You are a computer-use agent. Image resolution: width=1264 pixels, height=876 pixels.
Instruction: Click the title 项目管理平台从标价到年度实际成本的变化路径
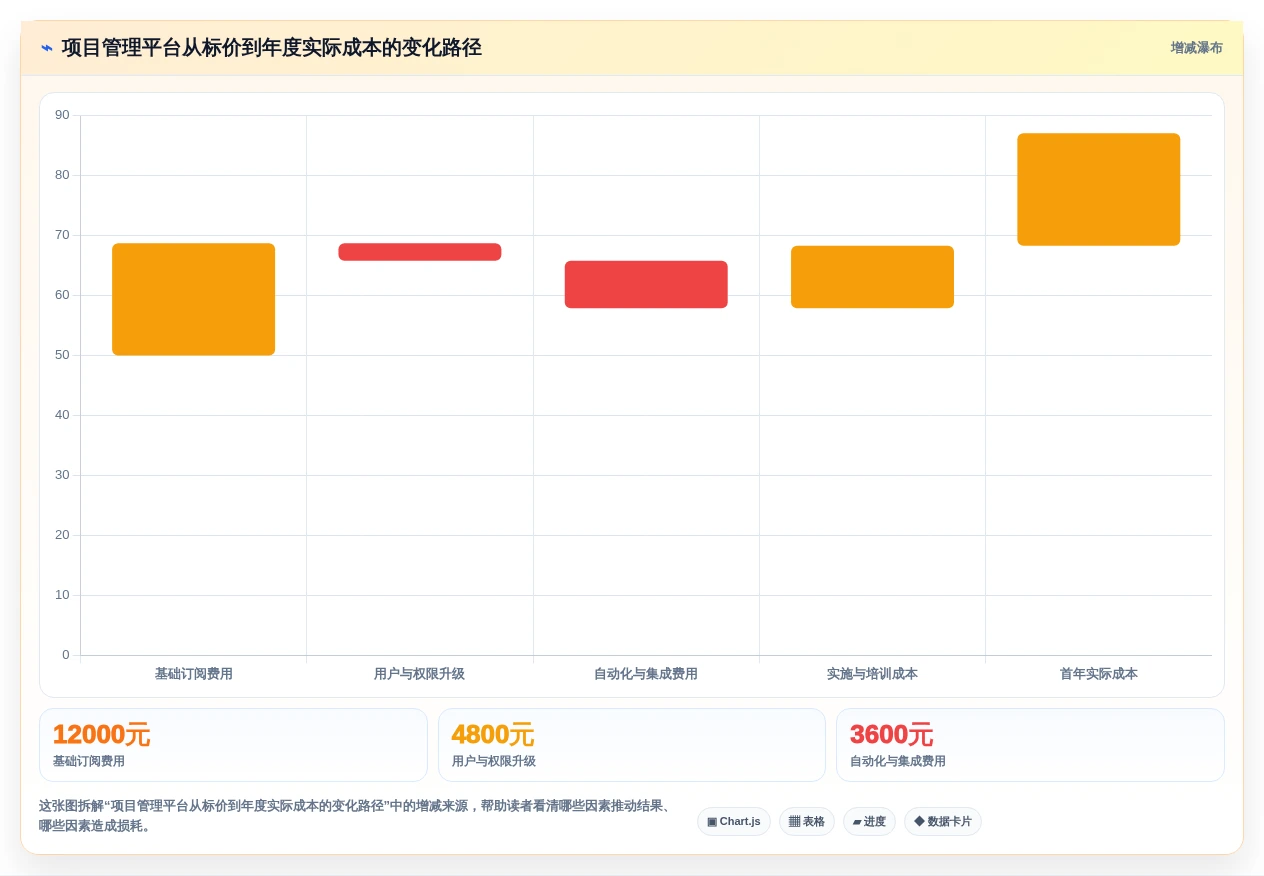(x=271, y=48)
